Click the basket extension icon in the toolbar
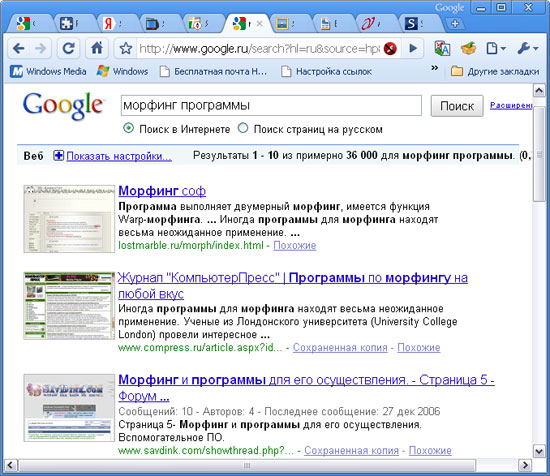The width and height of the screenshot is (550, 476). pos(469,48)
